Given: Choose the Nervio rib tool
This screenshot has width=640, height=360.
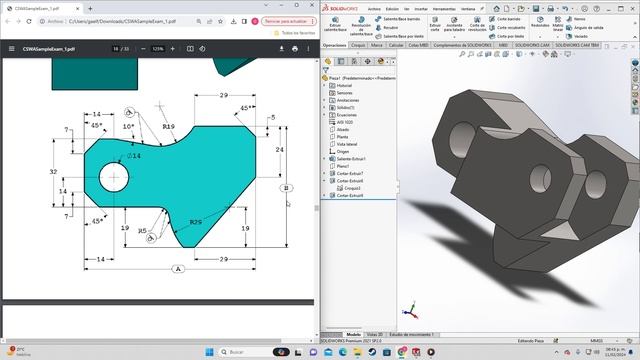Looking at the screenshot, I should (x=576, y=19).
